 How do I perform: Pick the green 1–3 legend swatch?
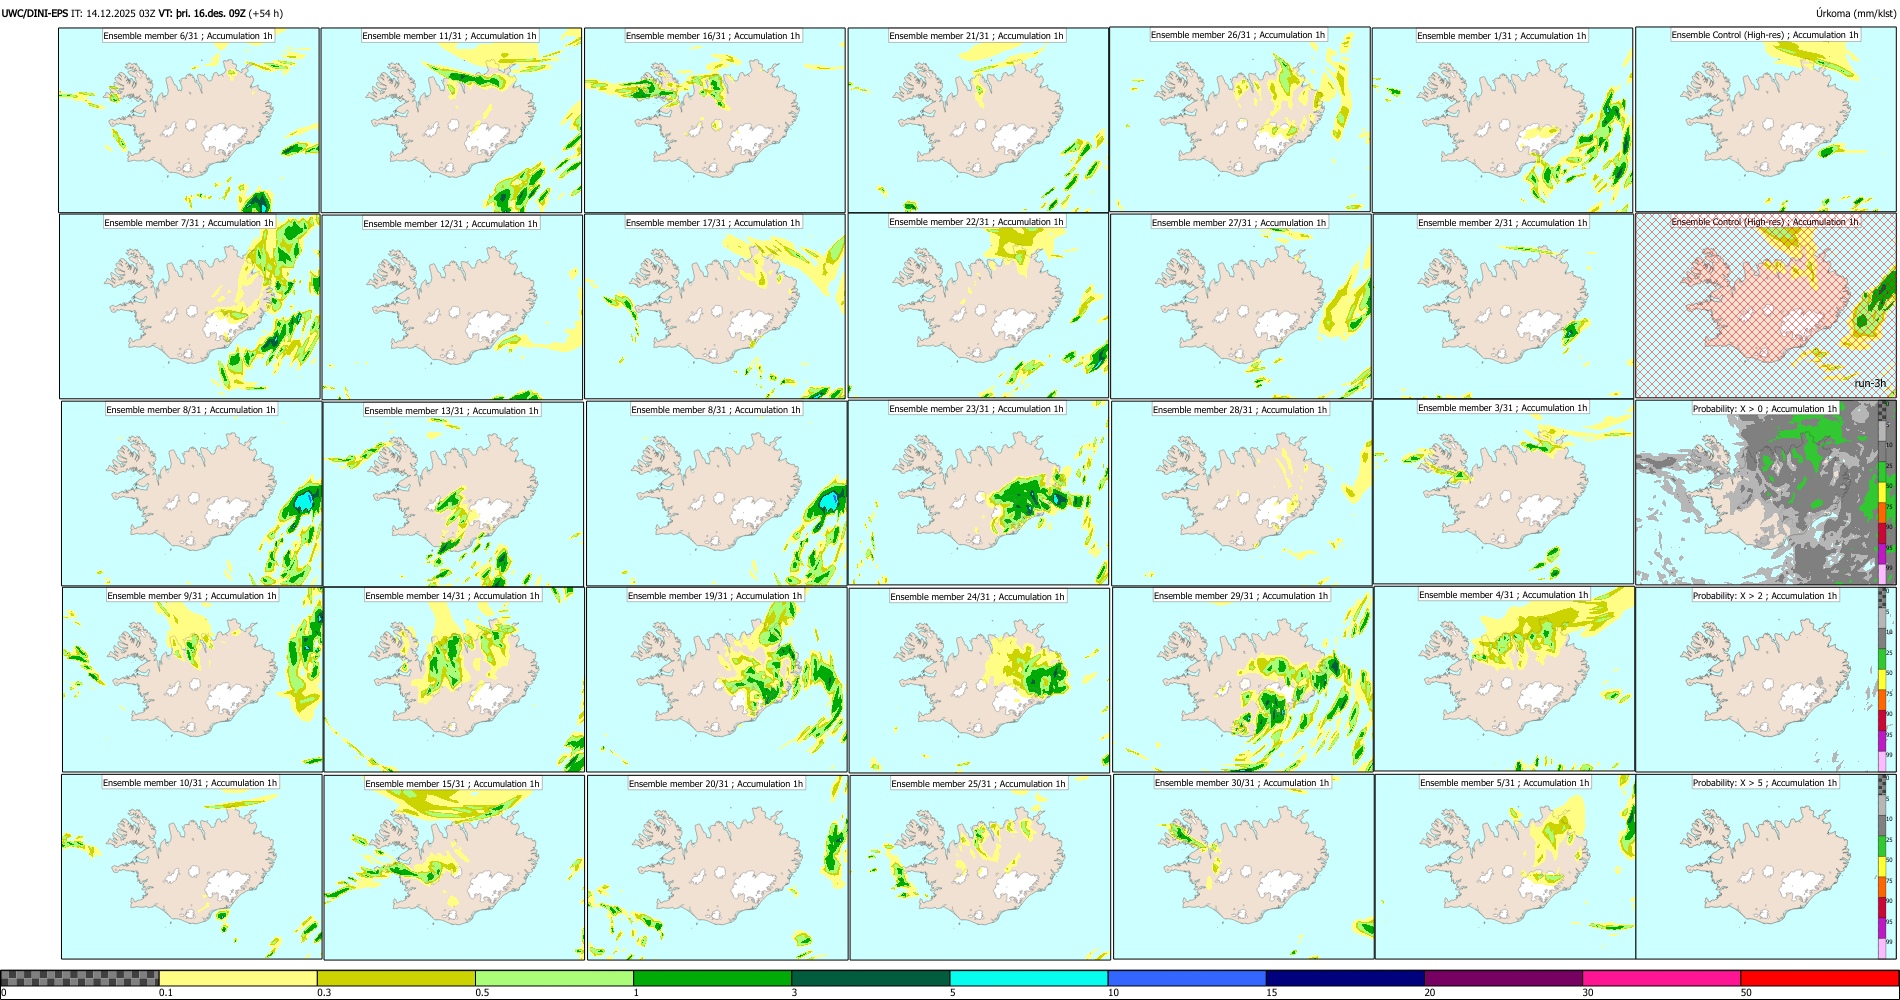point(712,978)
